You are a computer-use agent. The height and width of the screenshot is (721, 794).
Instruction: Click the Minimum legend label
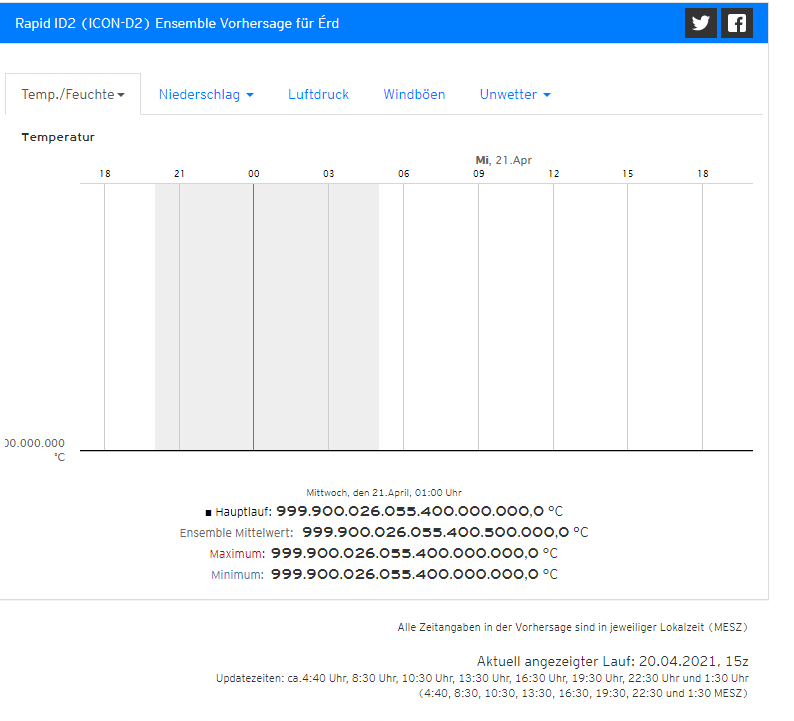click(237, 575)
